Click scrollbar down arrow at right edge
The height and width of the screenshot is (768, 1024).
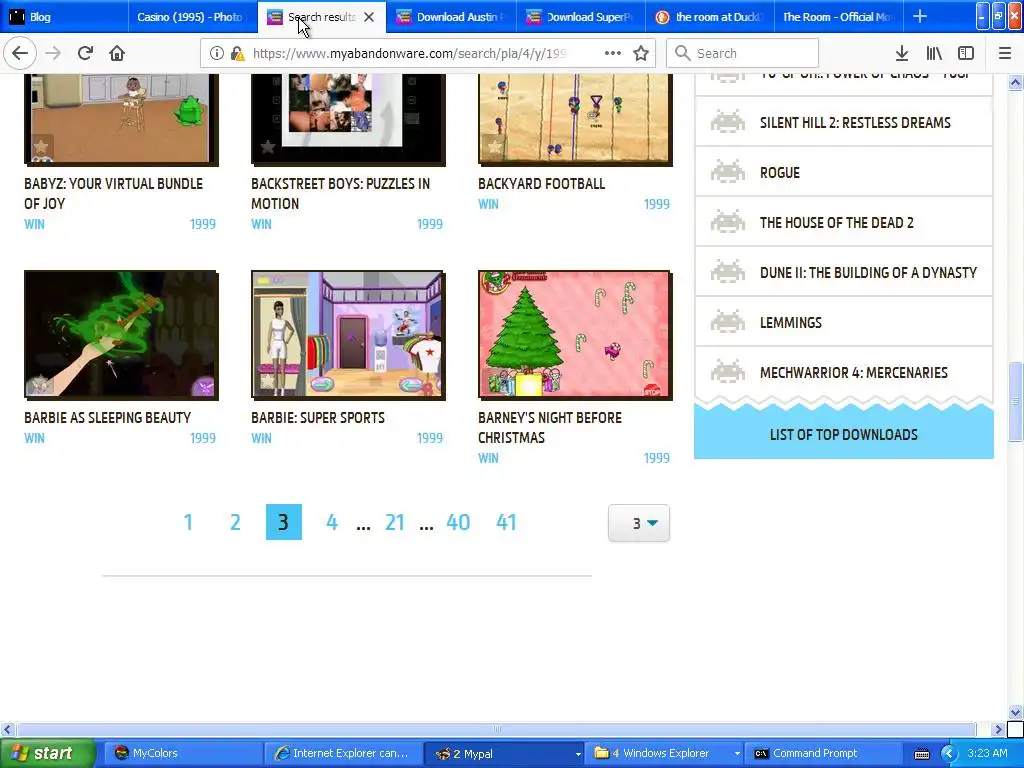1015,712
